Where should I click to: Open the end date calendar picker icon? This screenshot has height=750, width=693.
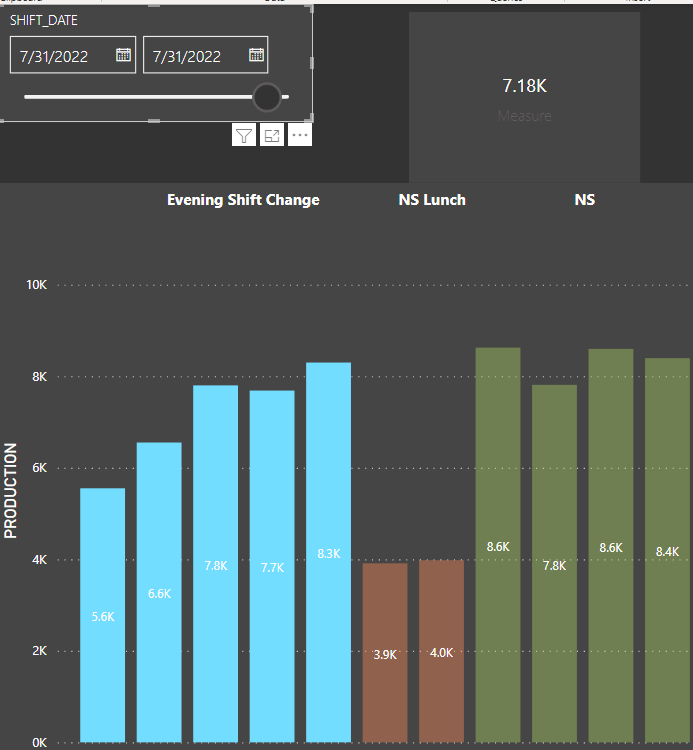(256, 55)
